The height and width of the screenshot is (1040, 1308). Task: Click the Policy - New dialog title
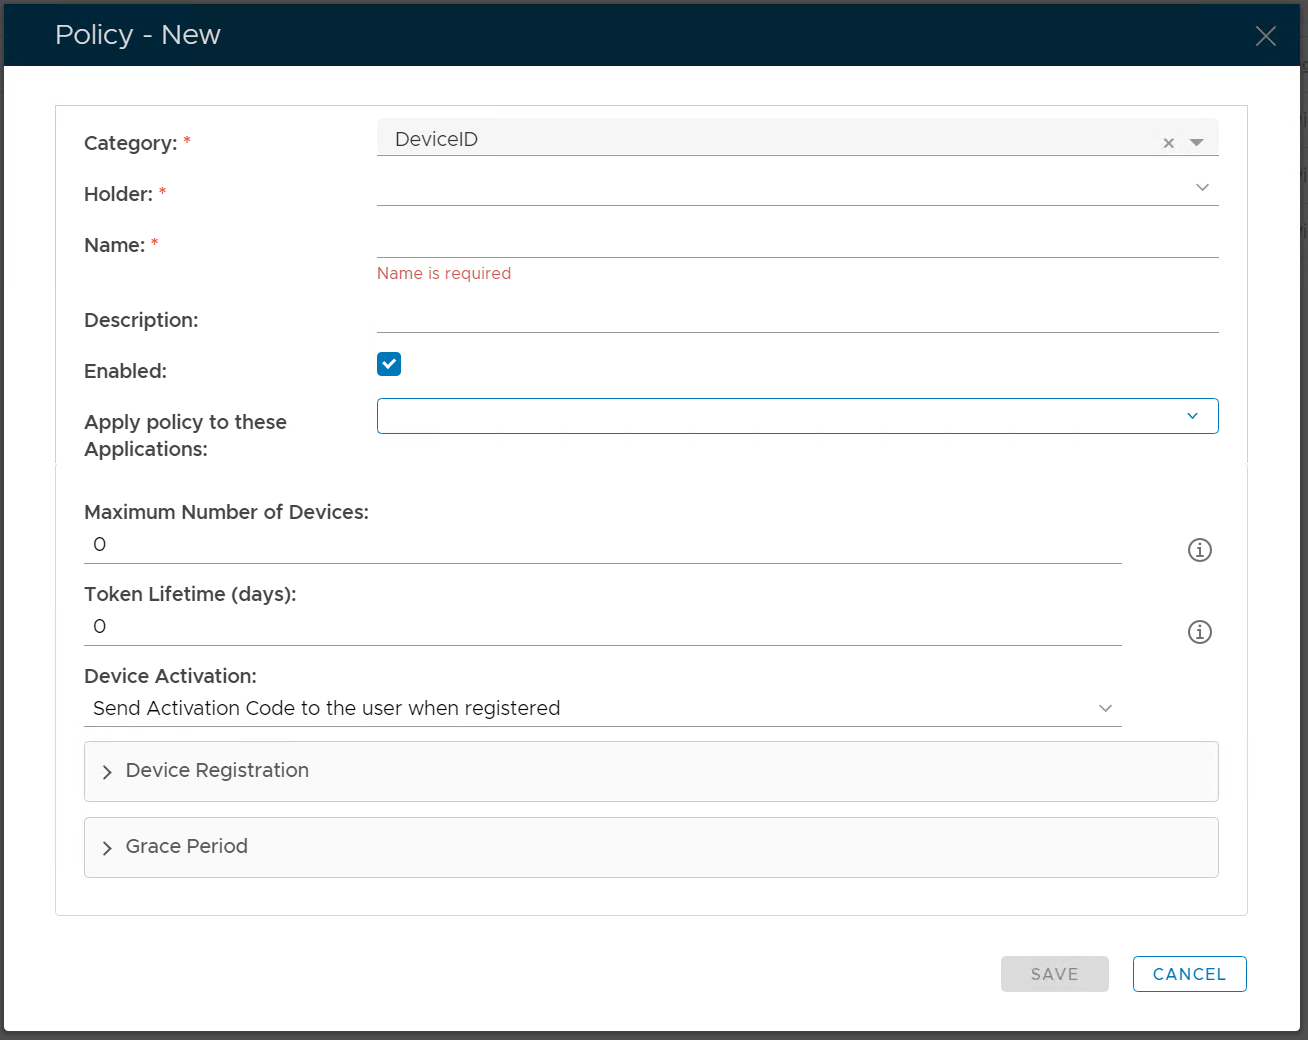coord(138,35)
